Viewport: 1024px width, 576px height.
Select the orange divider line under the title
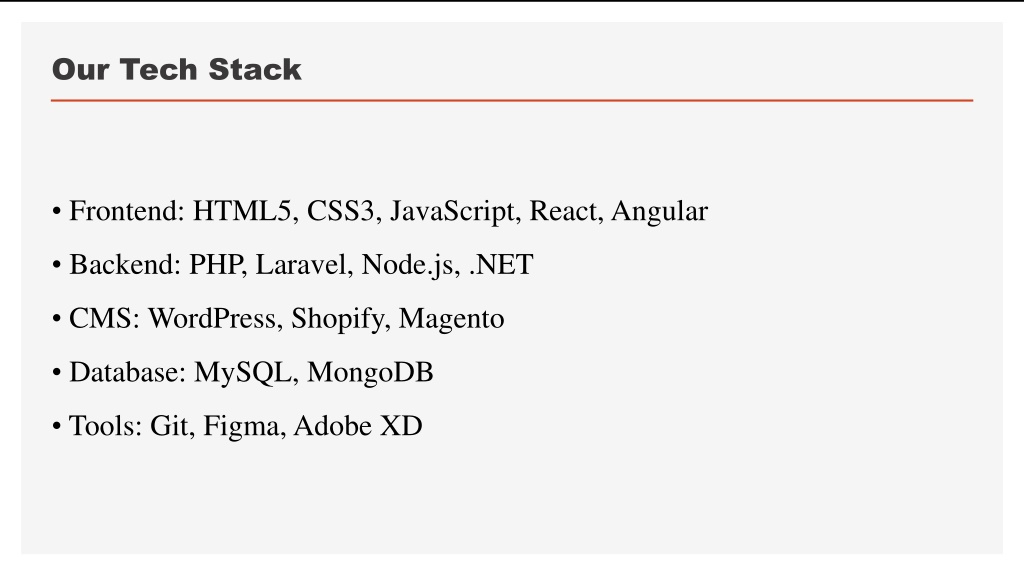pyautogui.click(x=512, y=101)
